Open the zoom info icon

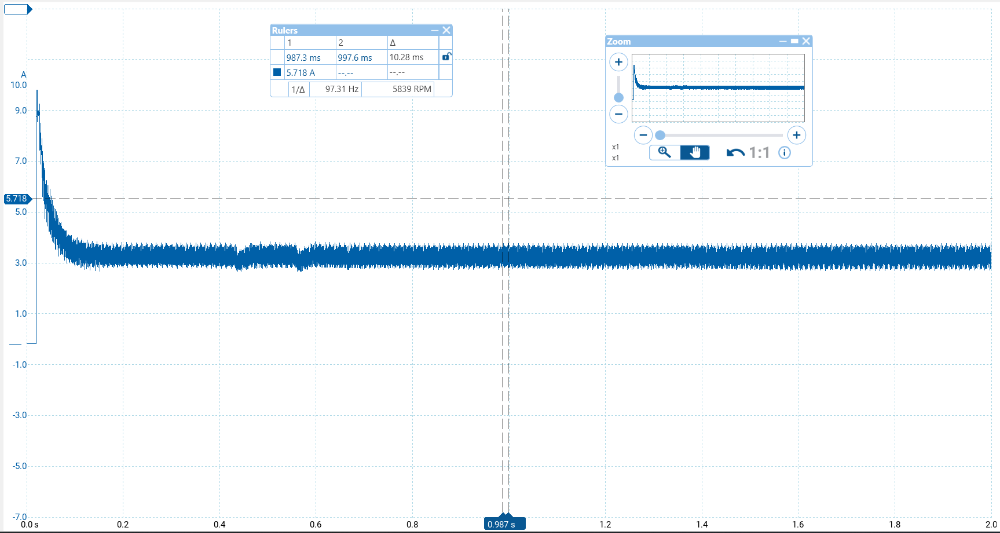(785, 153)
